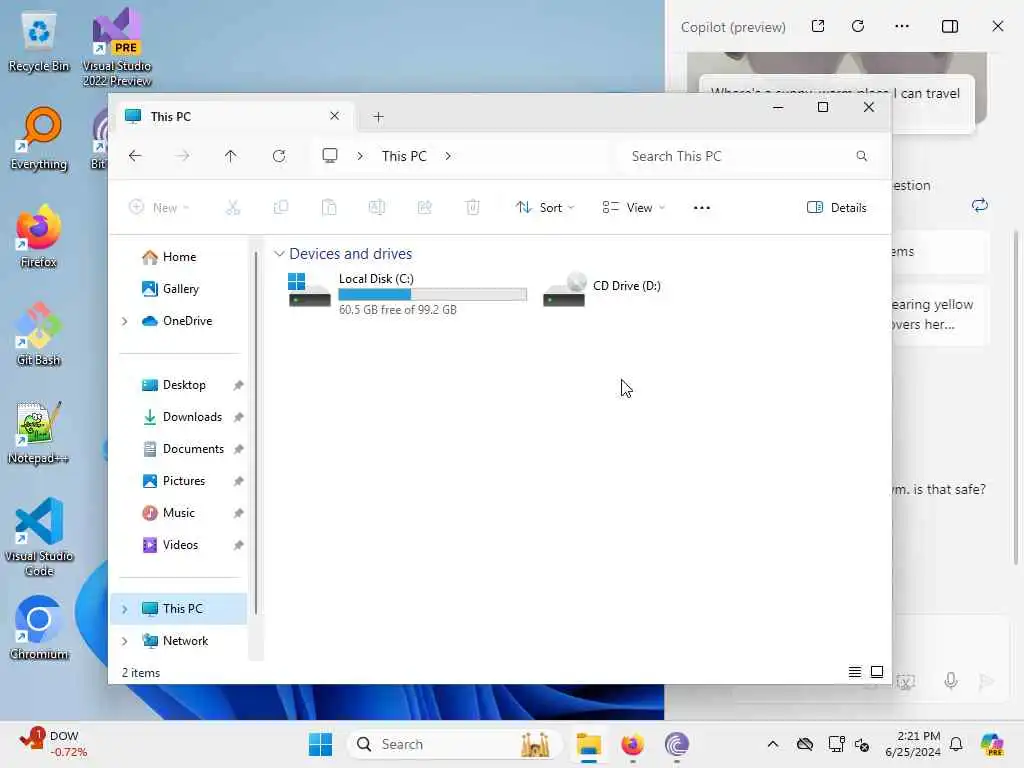This screenshot has height=768, width=1024.
Task: Click the Rename icon in File Explorer toolbar
Action: click(377, 208)
